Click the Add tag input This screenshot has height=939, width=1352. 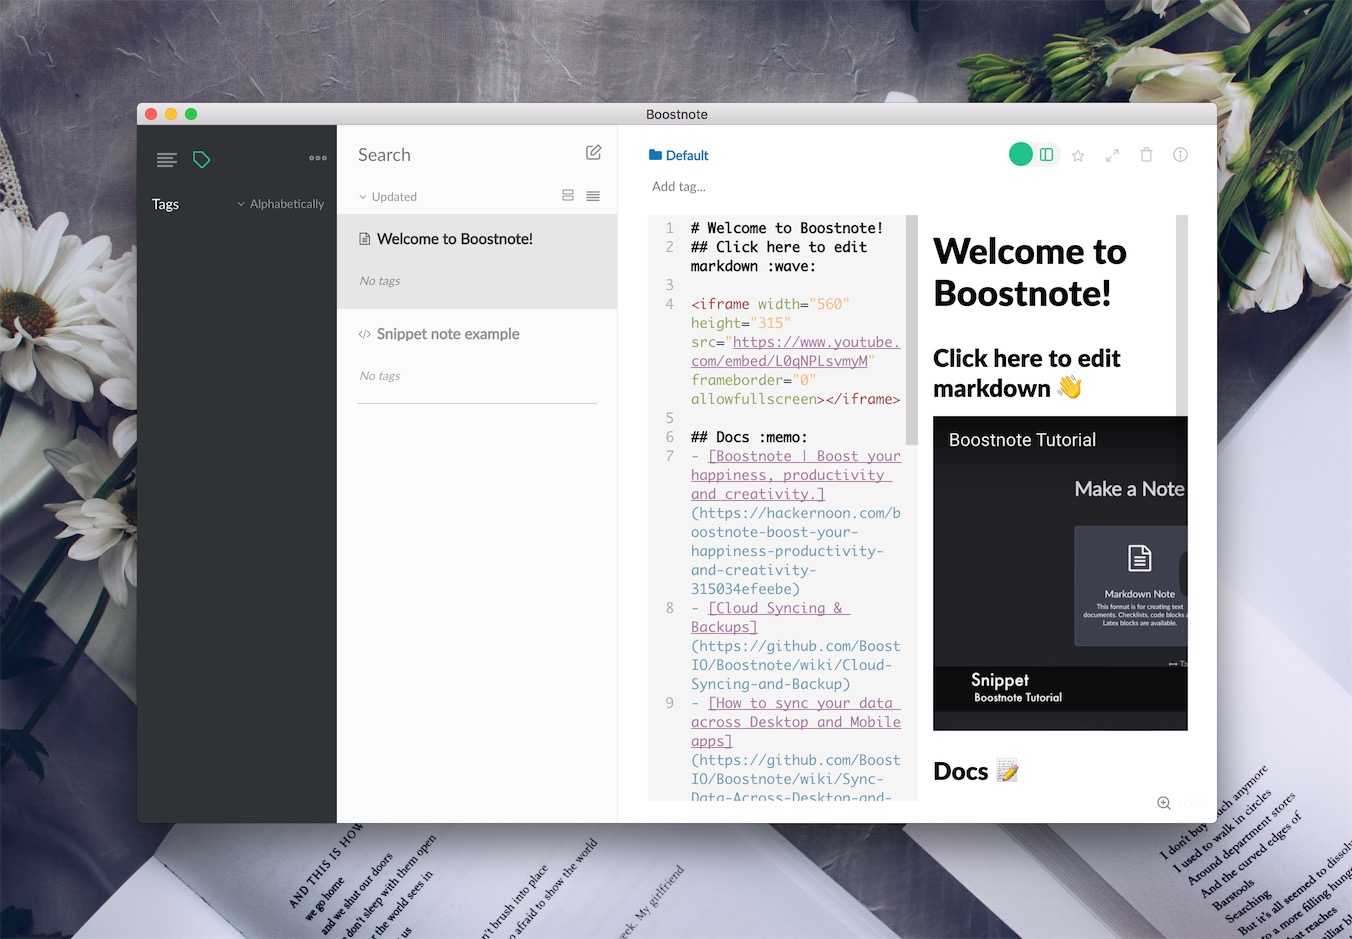click(x=679, y=186)
